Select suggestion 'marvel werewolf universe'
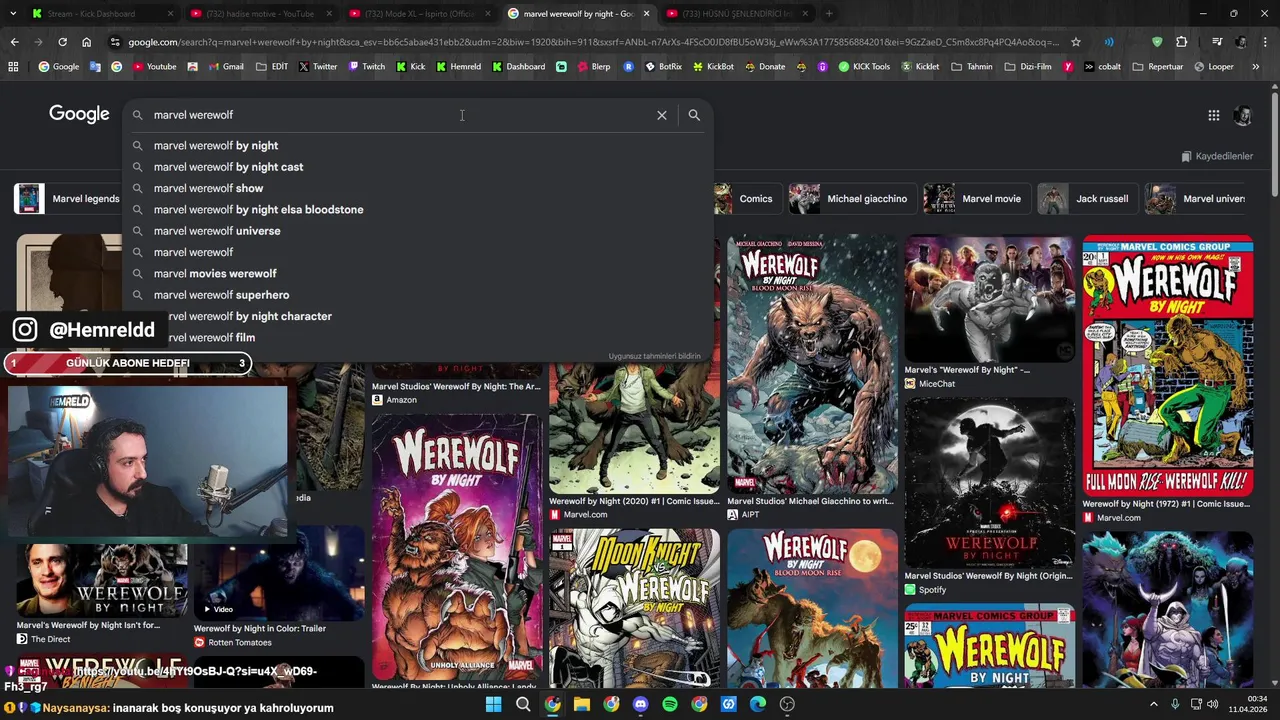This screenshot has height=720, width=1280. click(x=418, y=231)
